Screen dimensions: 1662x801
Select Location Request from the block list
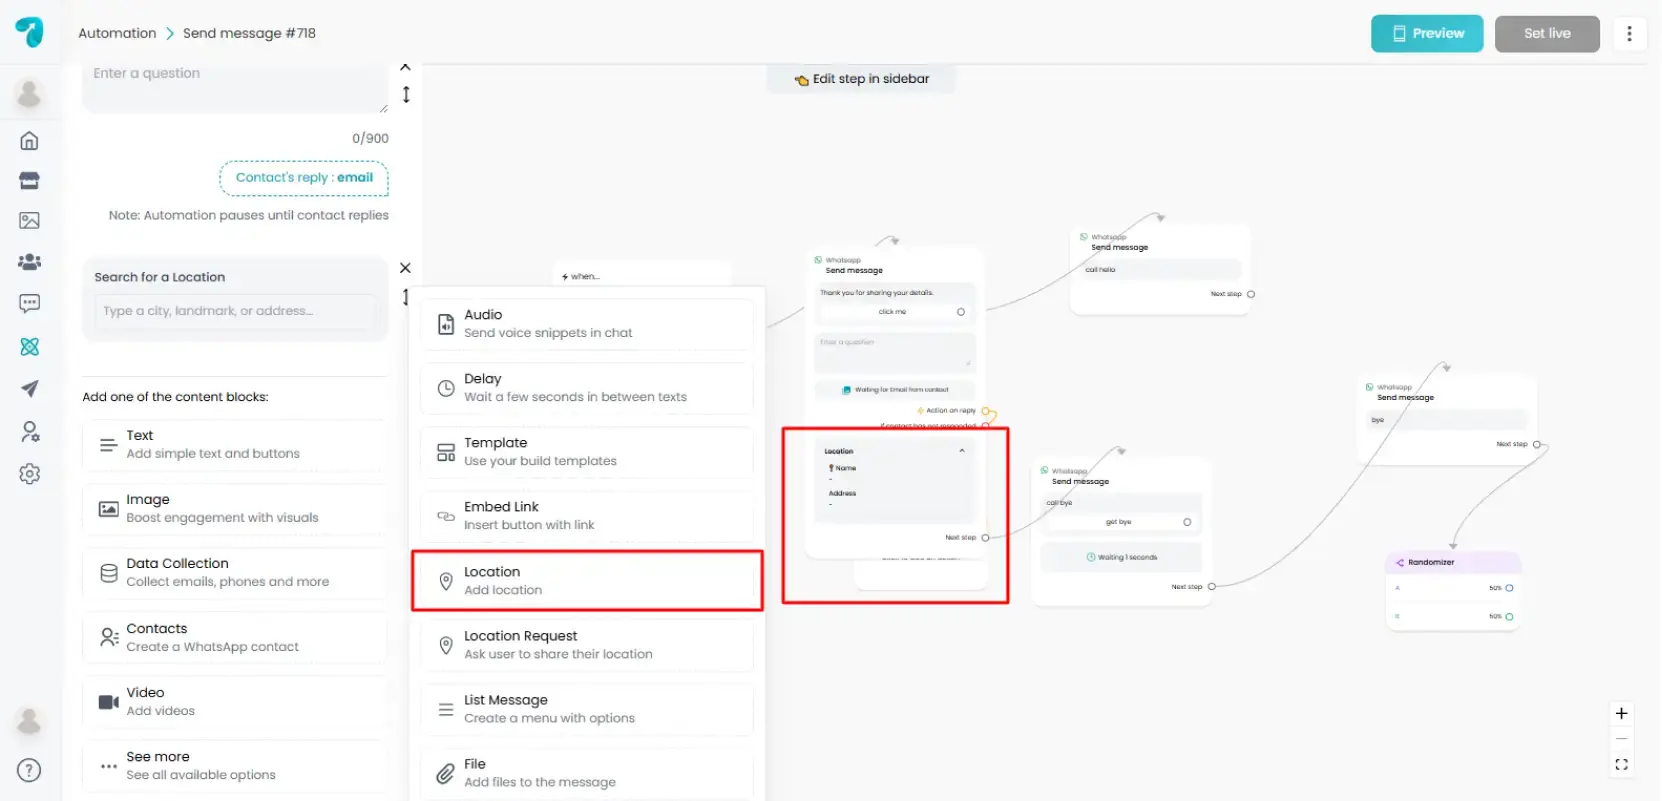coord(587,645)
